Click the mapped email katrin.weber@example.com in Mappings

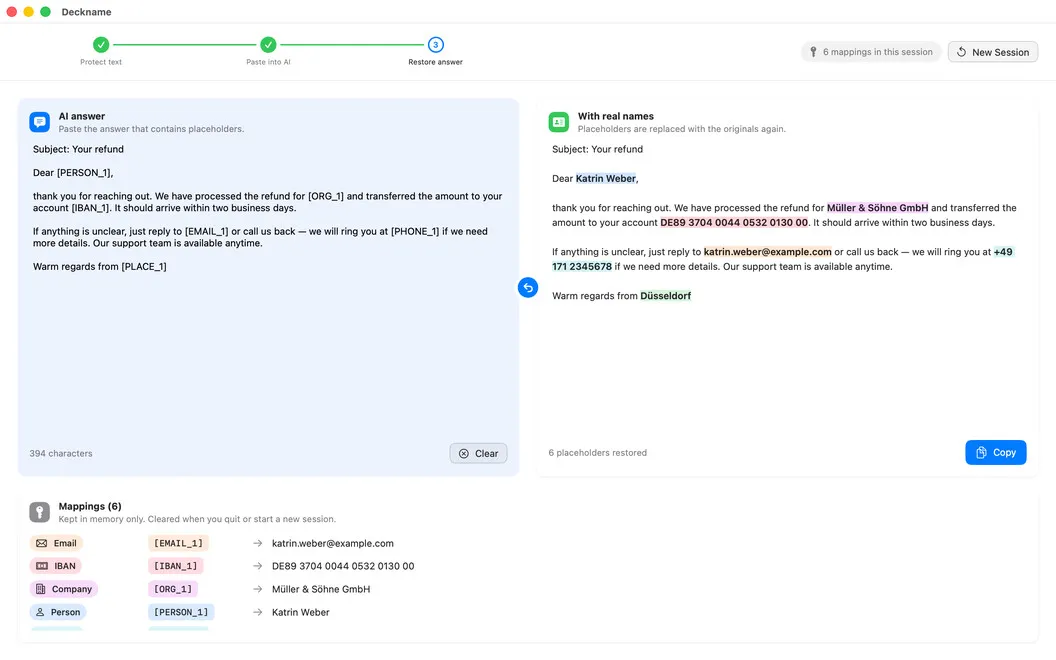333,543
